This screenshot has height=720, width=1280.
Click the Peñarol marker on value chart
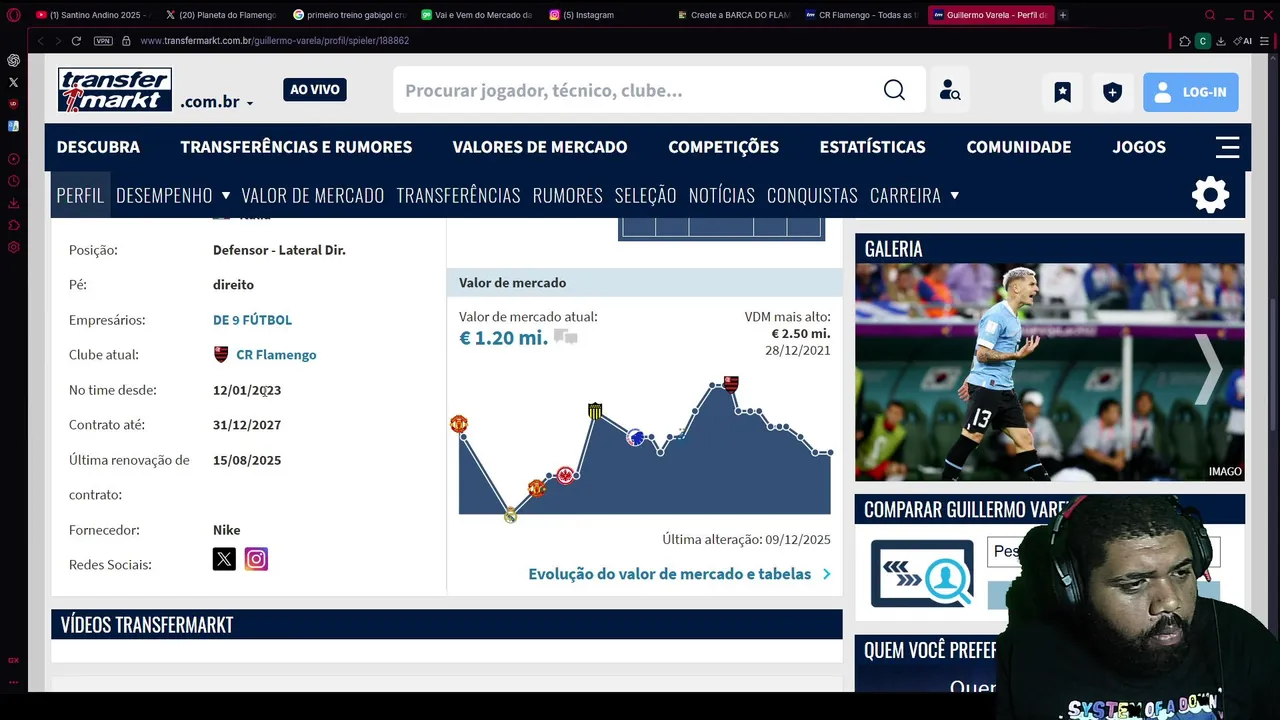[x=595, y=411]
